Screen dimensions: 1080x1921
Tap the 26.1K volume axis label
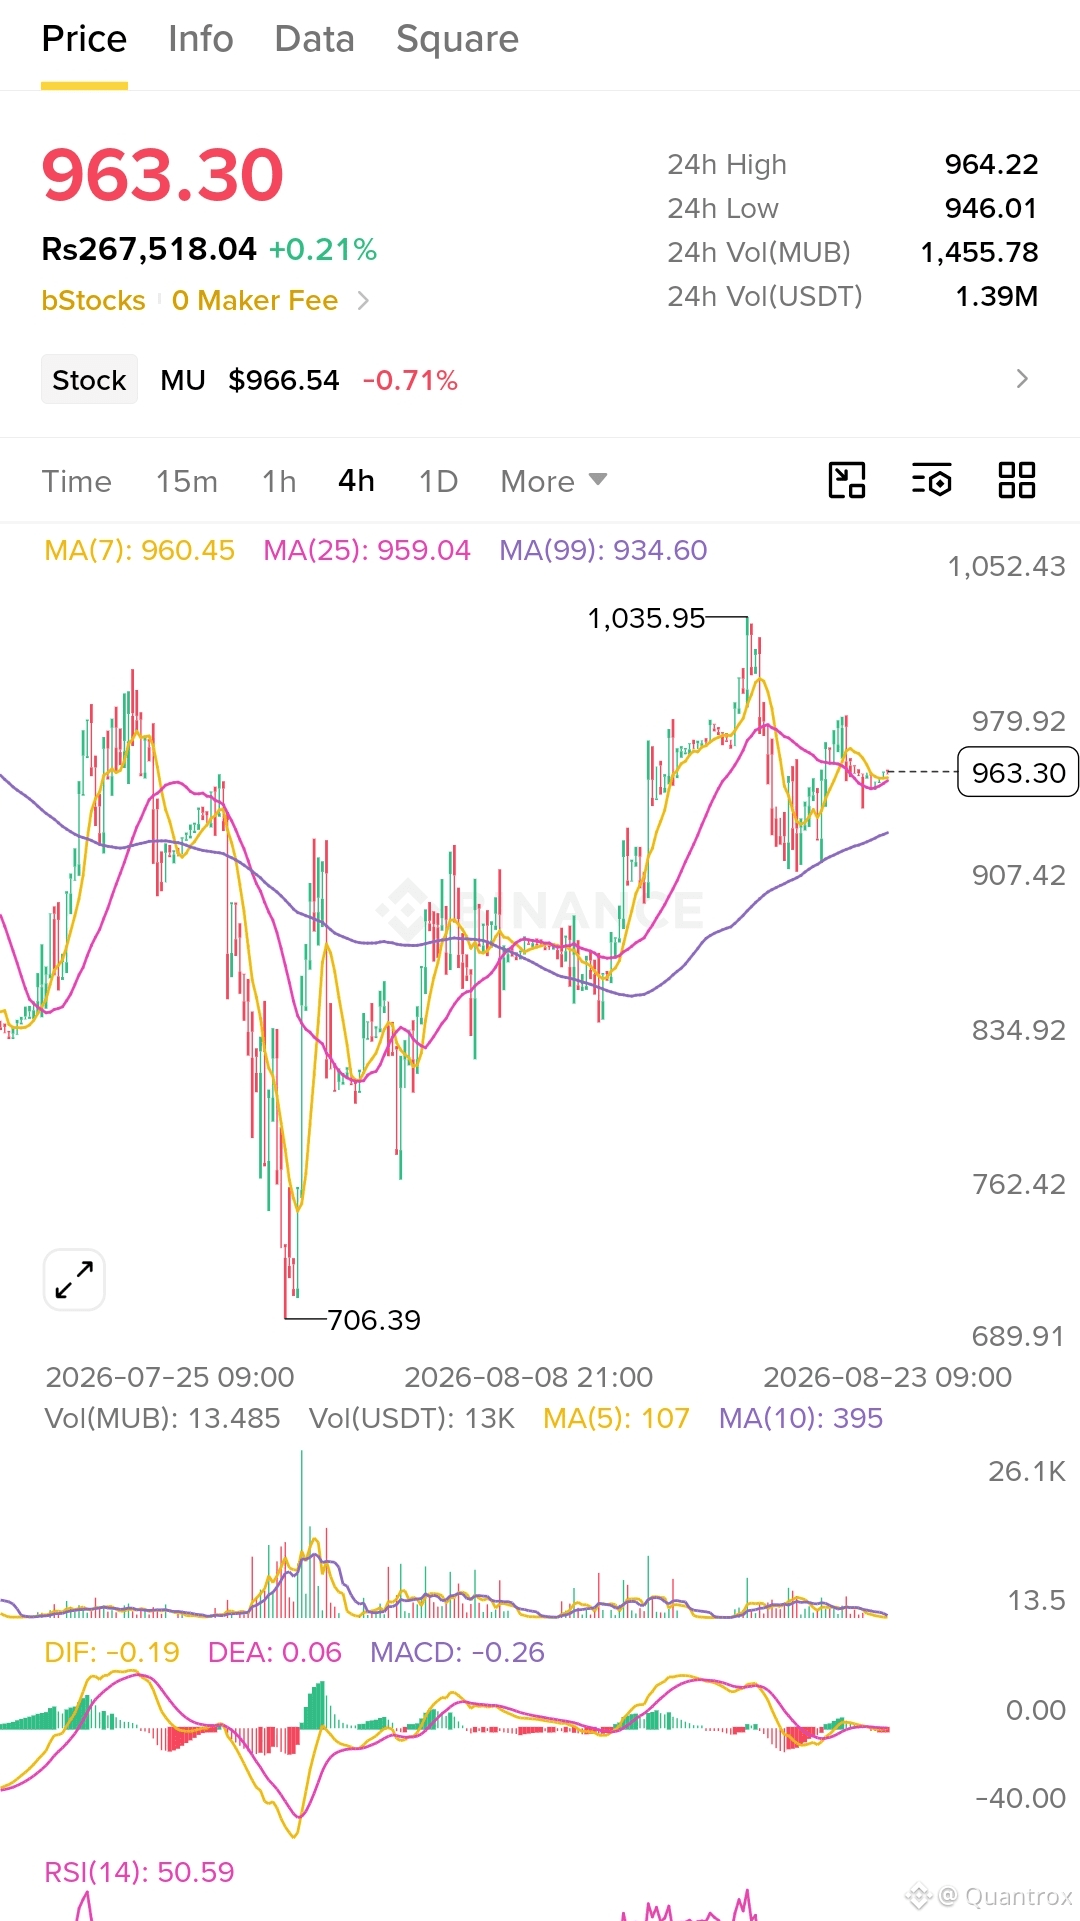pos(1027,1471)
